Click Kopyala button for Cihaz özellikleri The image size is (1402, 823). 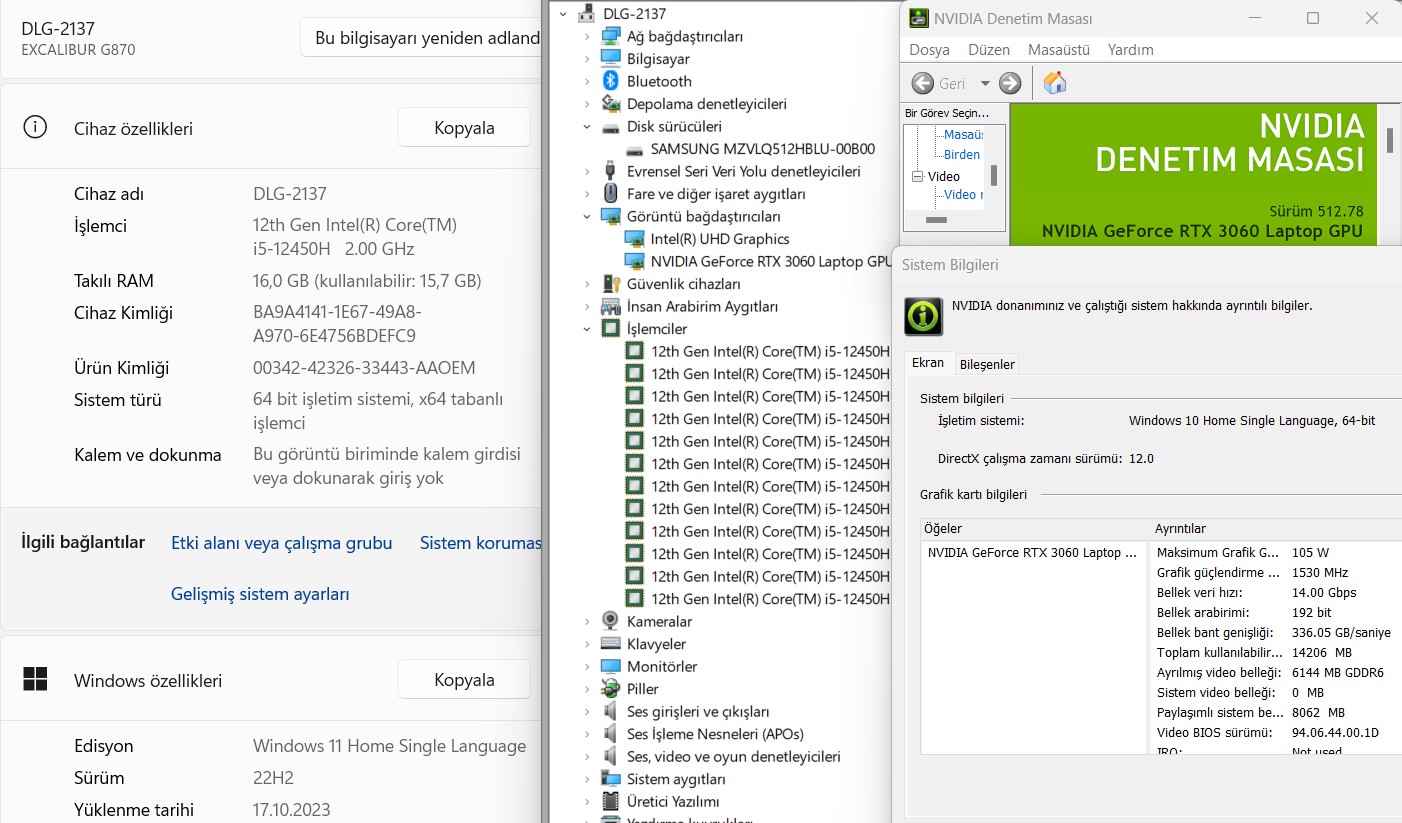(x=464, y=127)
